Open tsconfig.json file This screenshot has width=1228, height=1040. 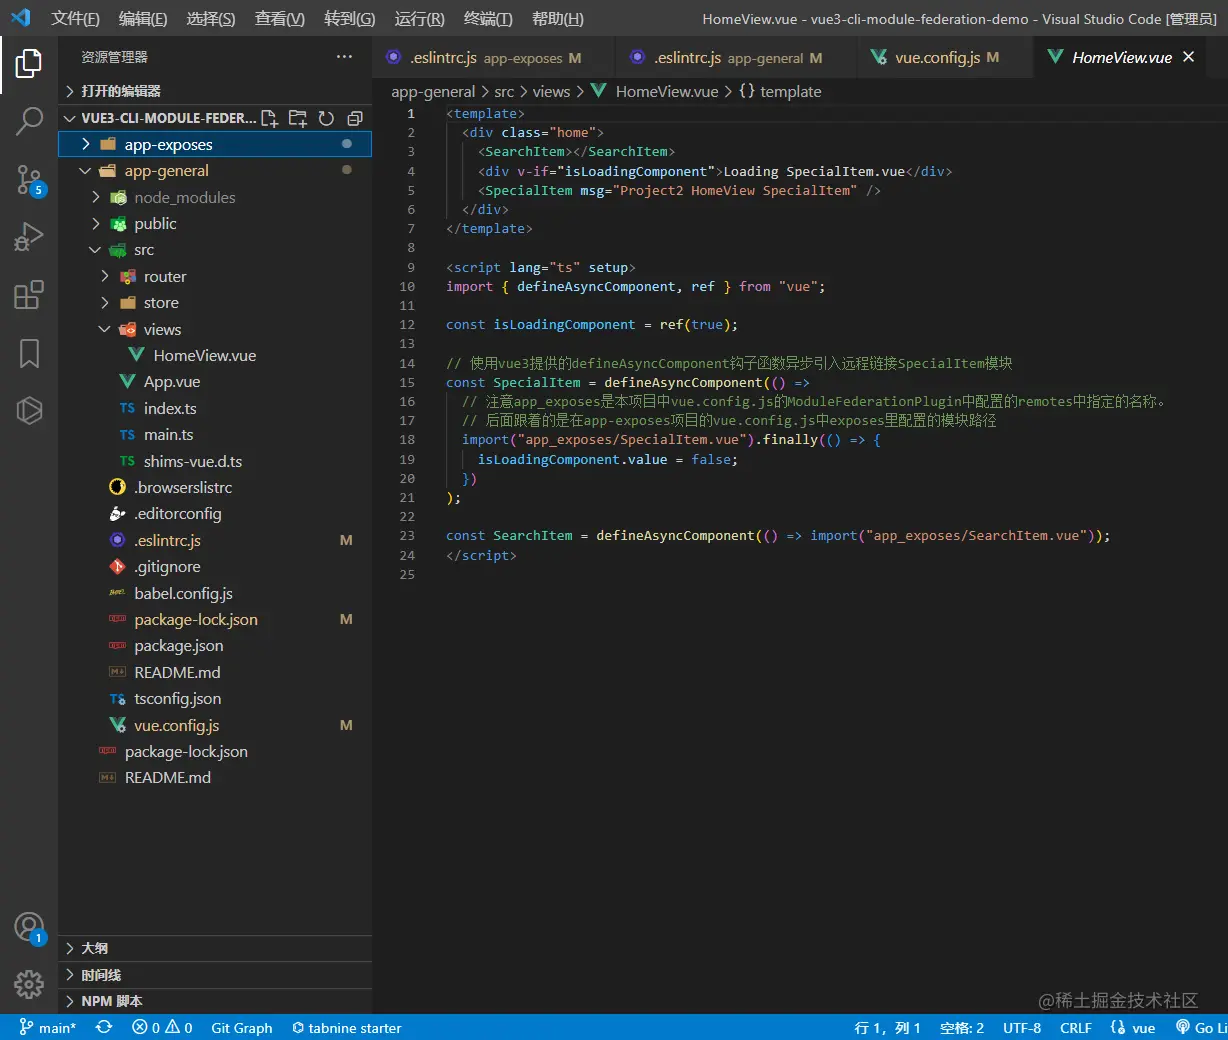215,699
